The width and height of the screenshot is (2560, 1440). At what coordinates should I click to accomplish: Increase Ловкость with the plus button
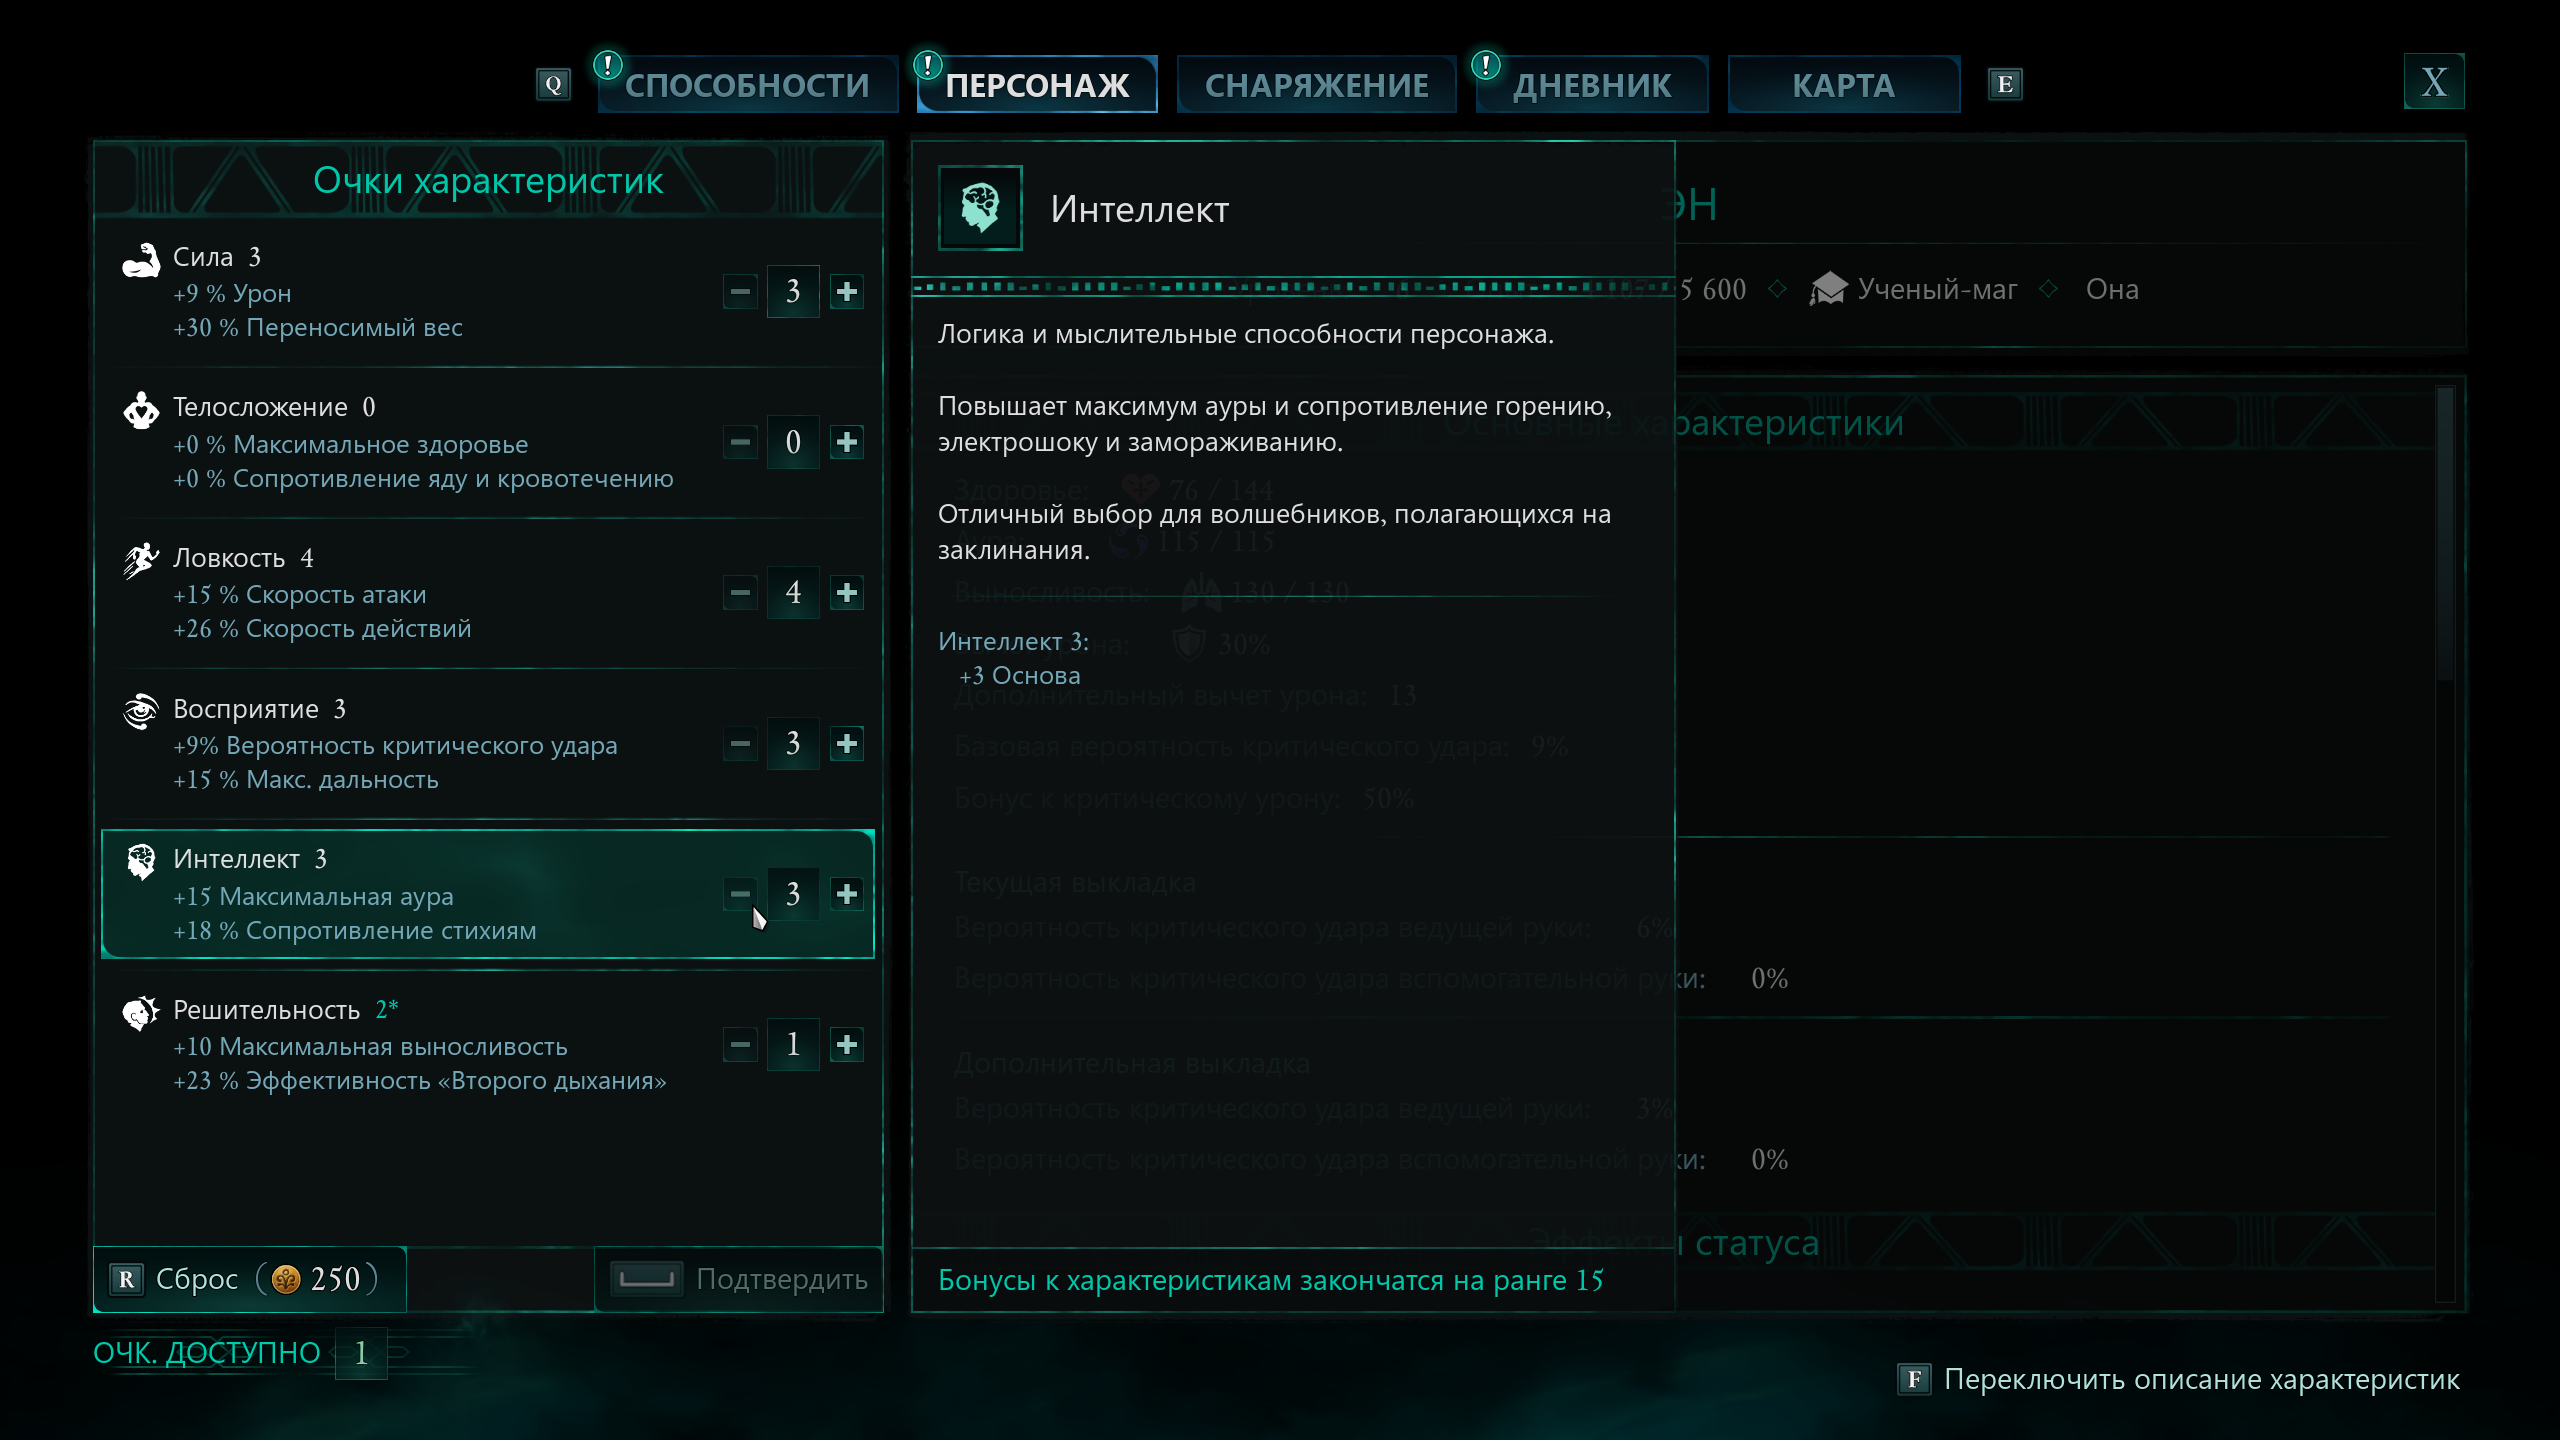tap(846, 592)
